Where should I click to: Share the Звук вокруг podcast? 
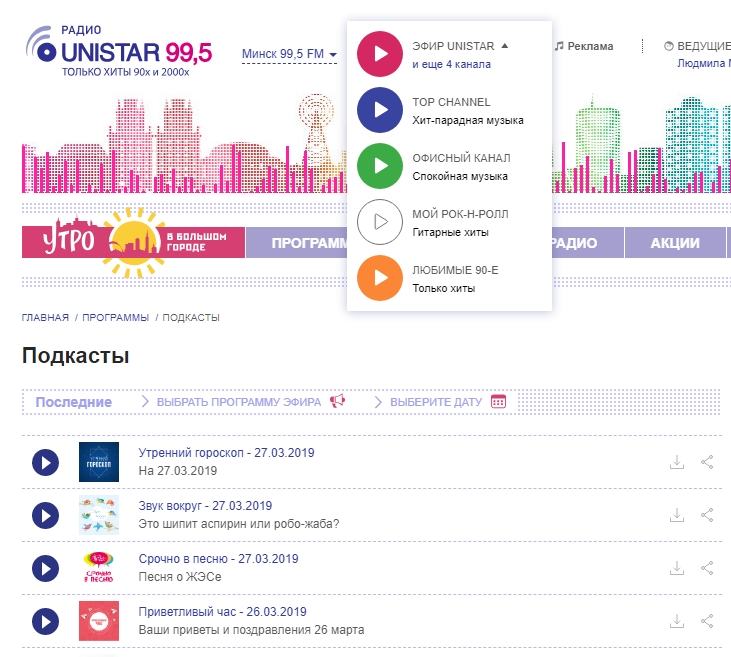707,514
